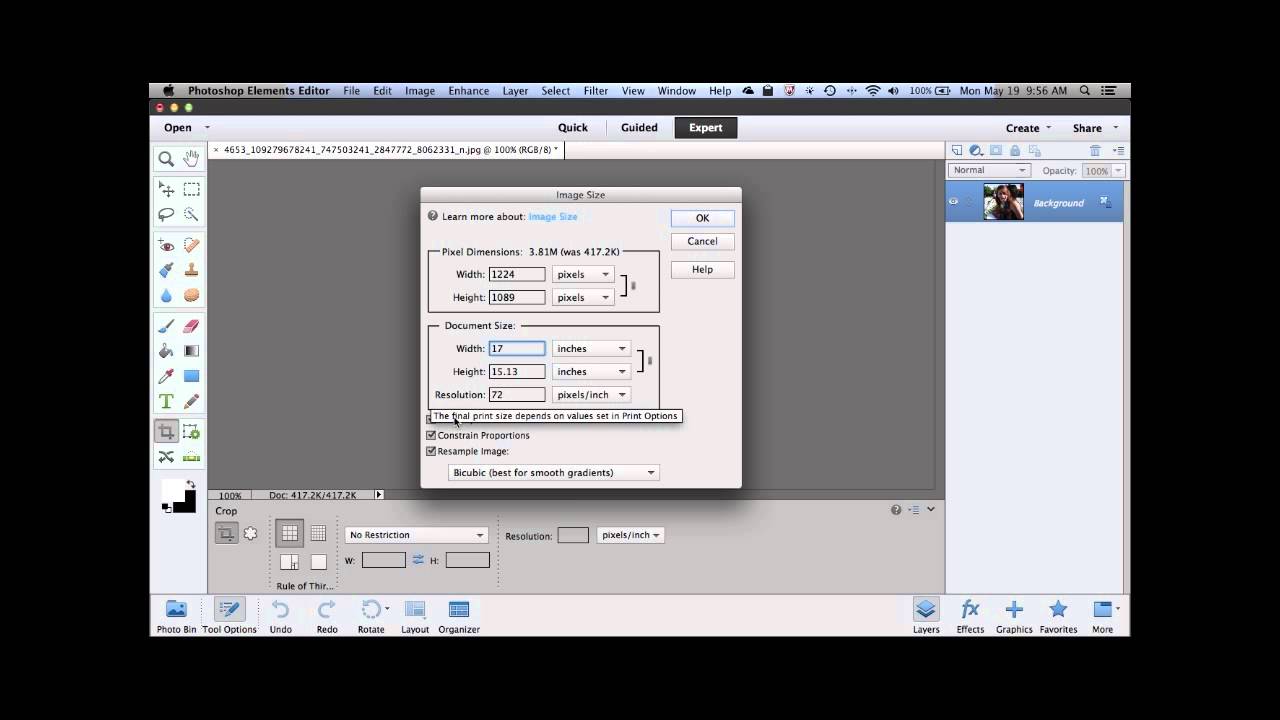1280x720 pixels.
Task: Click Create new layer icon in Layers panel
Action: pyautogui.click(x=957, y=150)
